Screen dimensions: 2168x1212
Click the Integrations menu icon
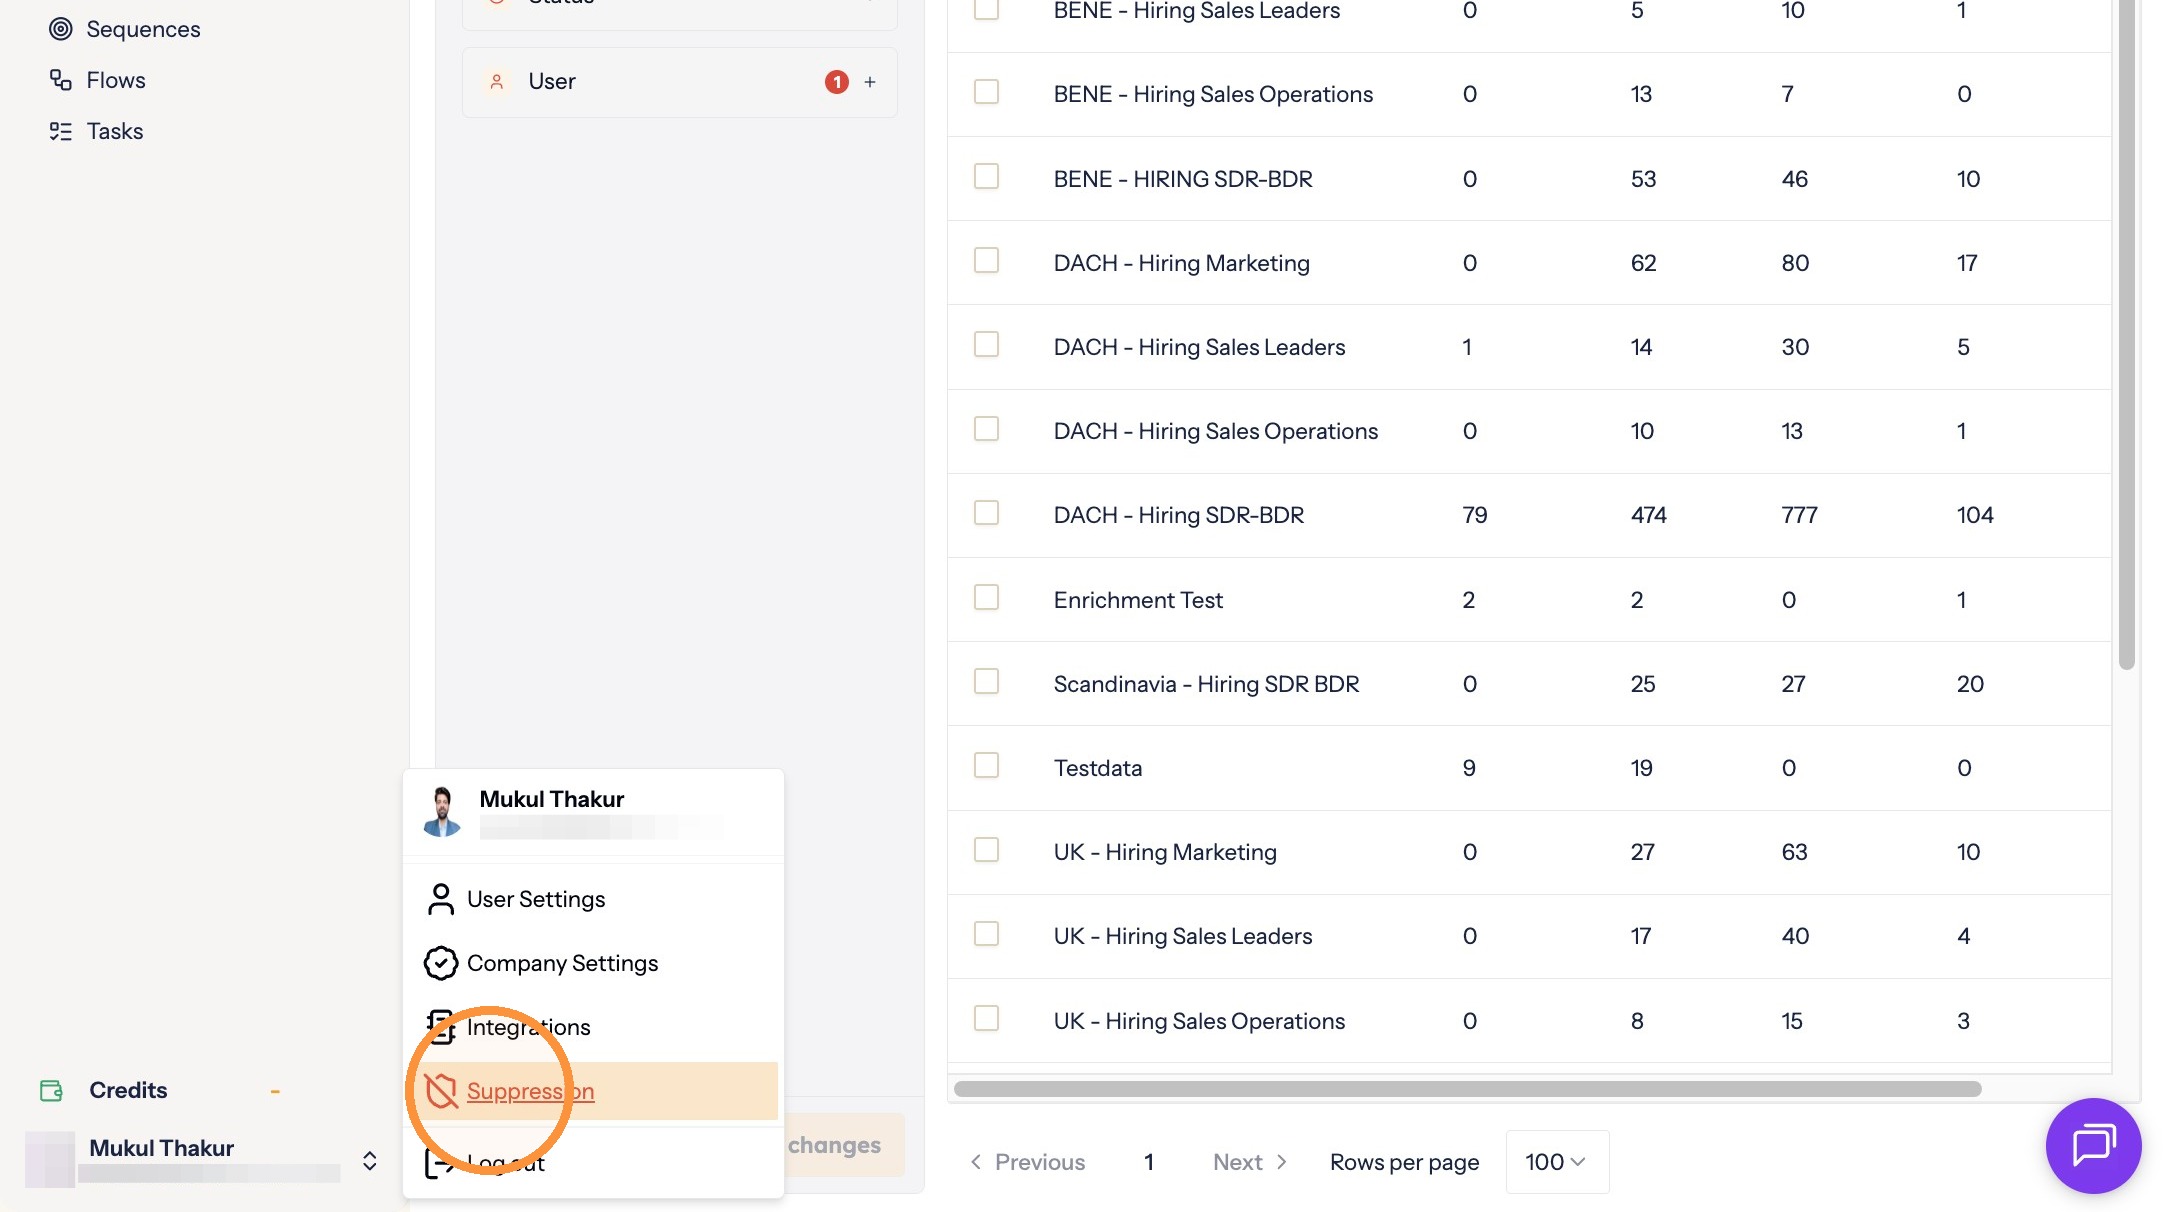click(440, 1027)
